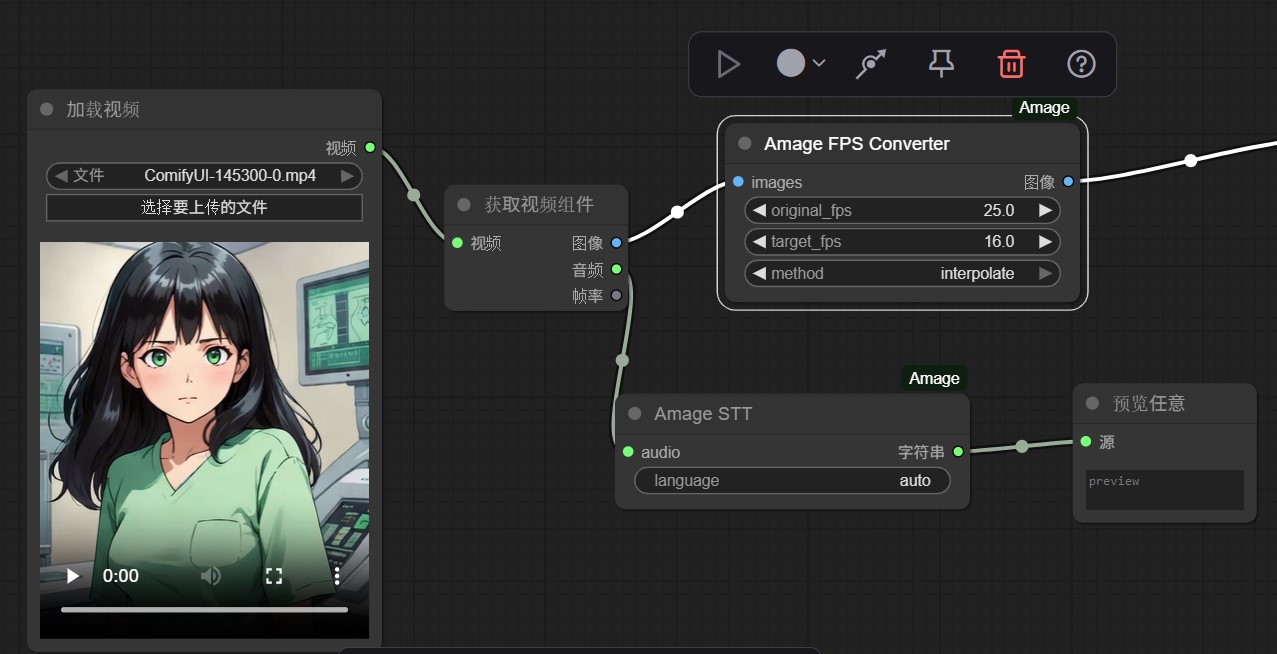Viewport: 1277px width, 654px height.
Task: Click the 获取视频组件 node title
Action: [539, 204]
